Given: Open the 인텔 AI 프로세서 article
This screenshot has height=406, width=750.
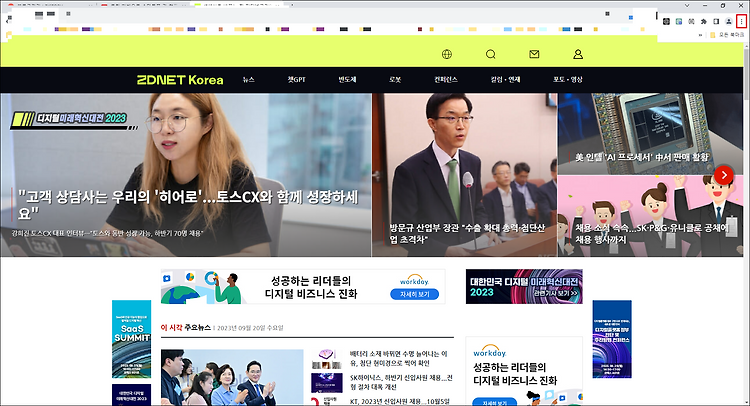Looking at the screenshot, I should pos(641,157).
